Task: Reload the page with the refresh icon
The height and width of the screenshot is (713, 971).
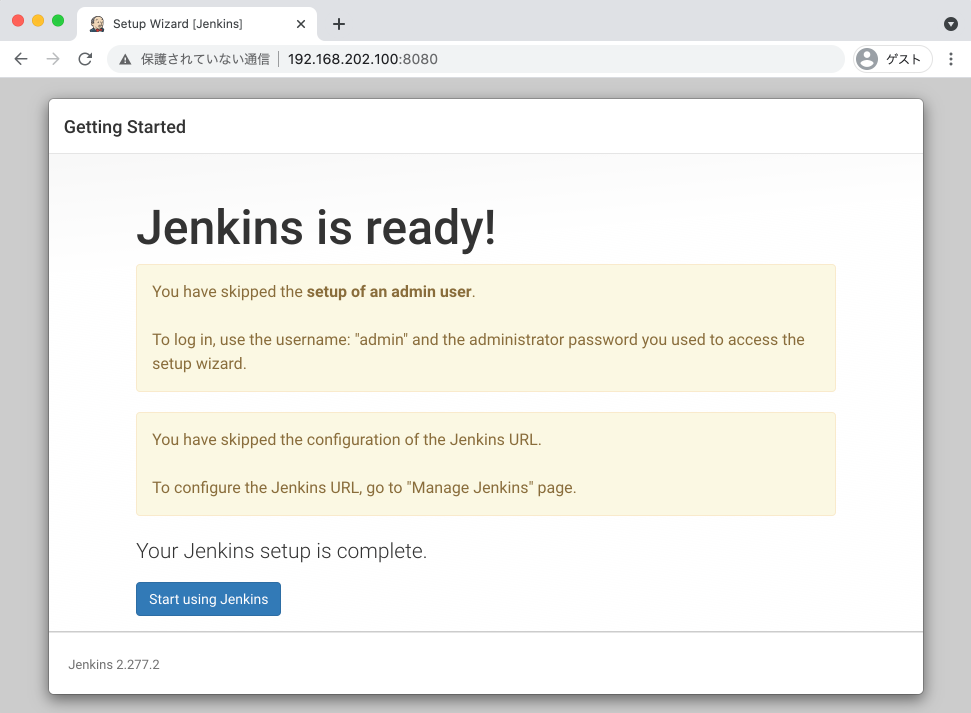Action: click(85, 59)
